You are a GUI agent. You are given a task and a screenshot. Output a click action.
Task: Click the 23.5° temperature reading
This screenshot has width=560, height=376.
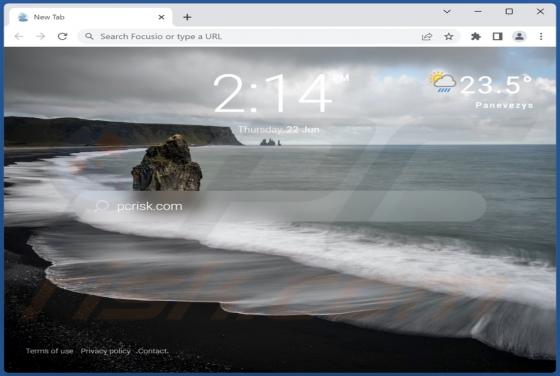(496, 85)
